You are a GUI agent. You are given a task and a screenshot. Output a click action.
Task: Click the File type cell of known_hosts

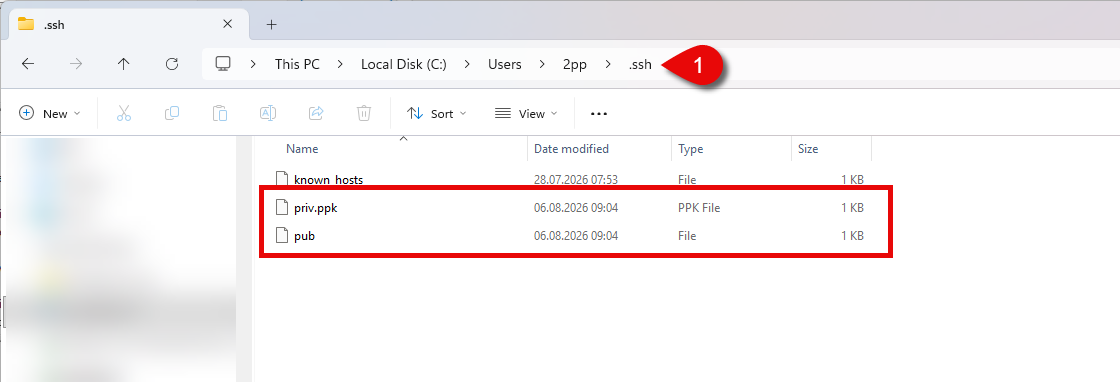pyautogui.click(x=687, y=180)
